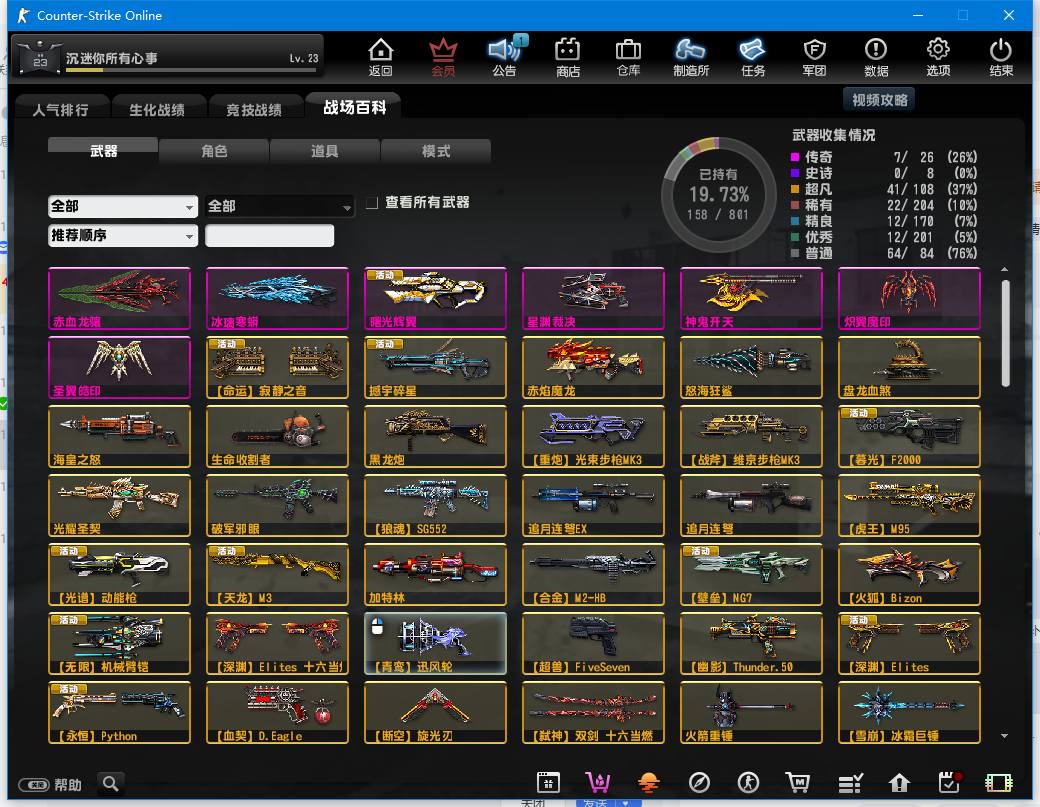Go back using the 返回 home icon
1040x807 pixels.
point(381,57)
